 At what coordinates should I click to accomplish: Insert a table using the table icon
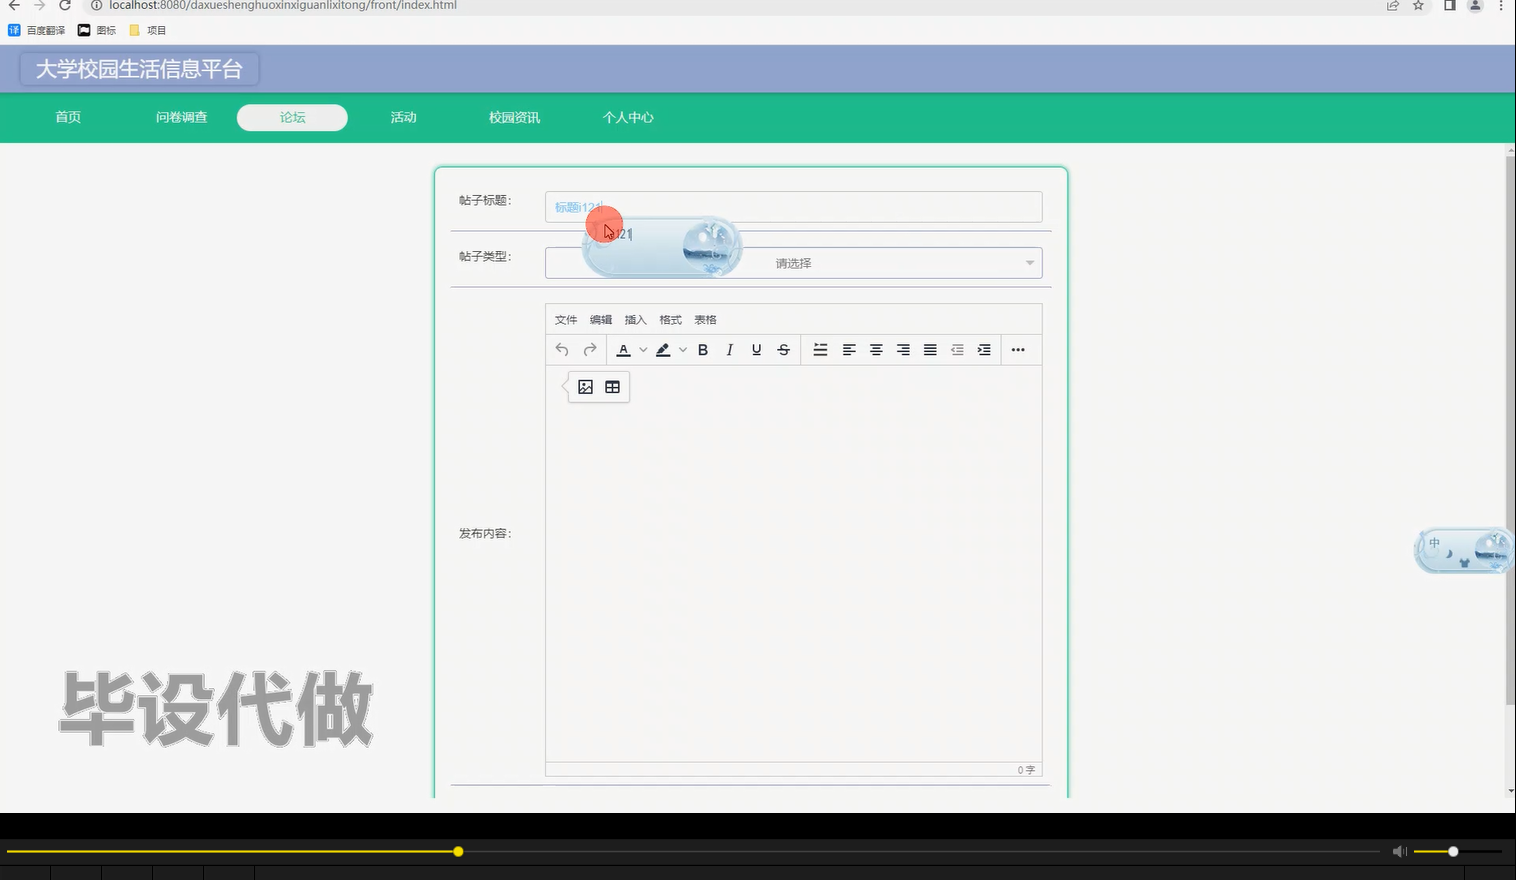pos(611,386)
